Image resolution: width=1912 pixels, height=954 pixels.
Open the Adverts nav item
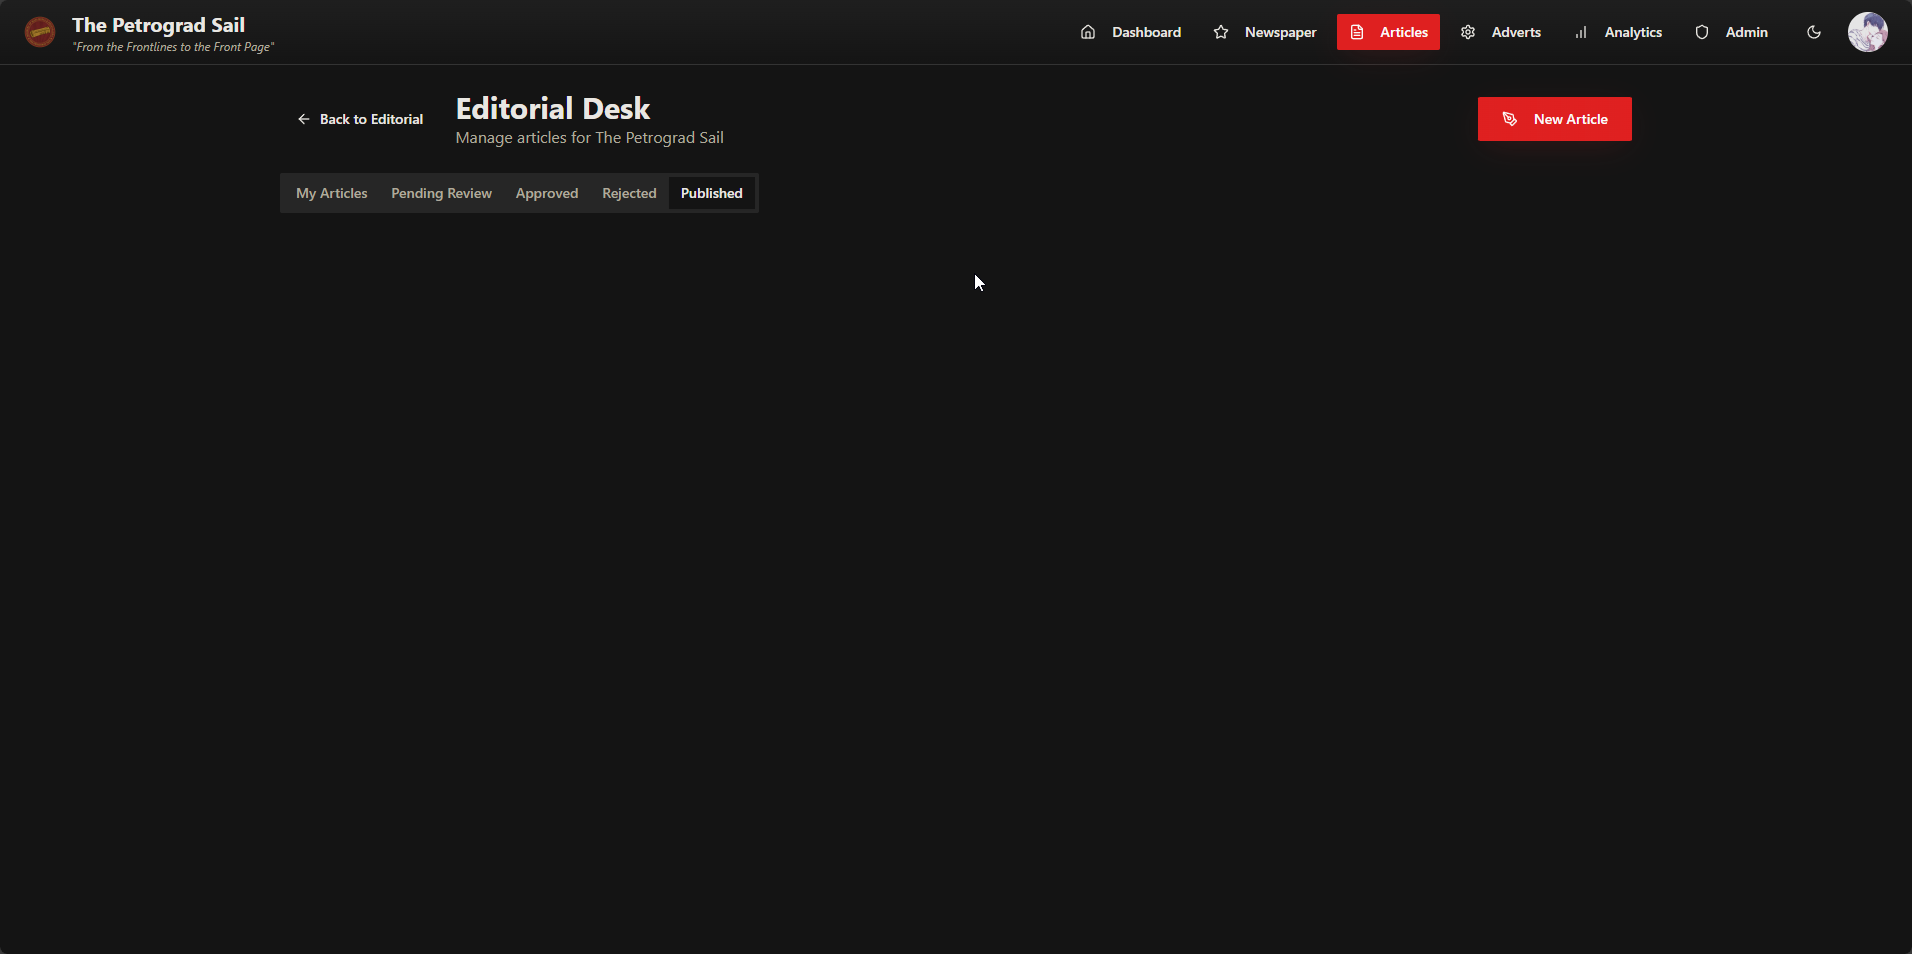[x=1500, y=32]
